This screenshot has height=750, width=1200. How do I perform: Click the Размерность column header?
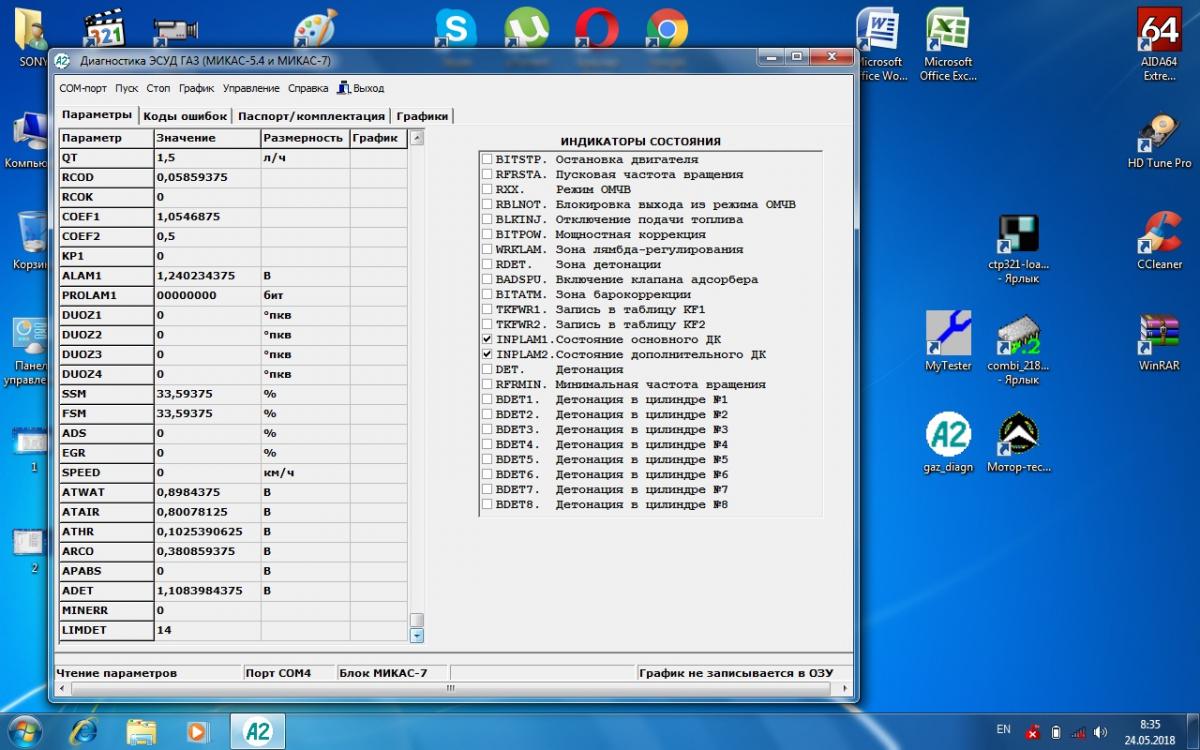pos(304,138)
